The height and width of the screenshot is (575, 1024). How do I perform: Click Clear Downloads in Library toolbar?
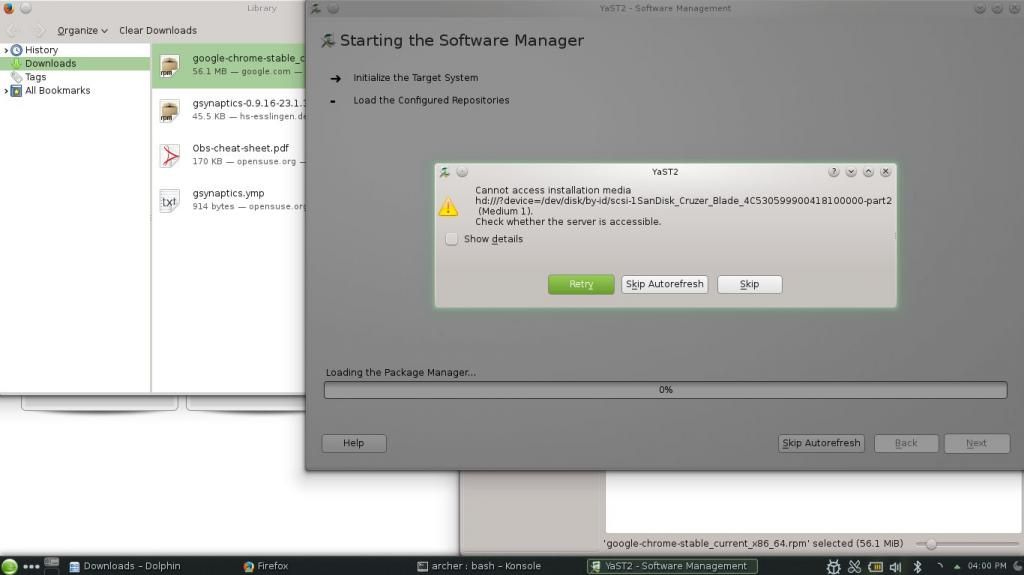[158, 31]
